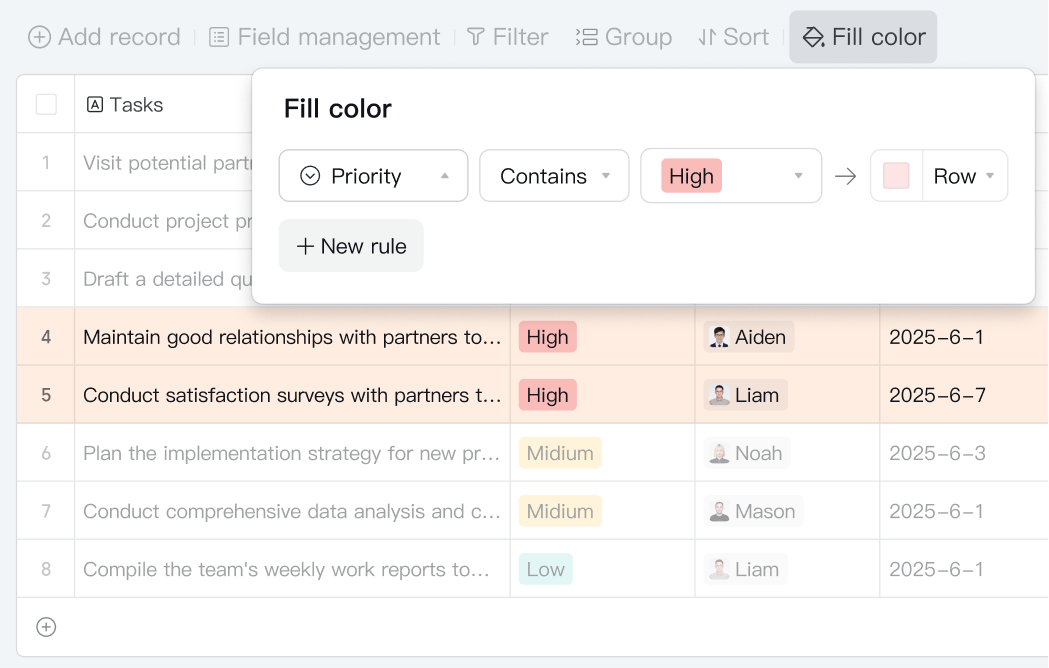1049x668 pixels.
Task: Open the High value dropdown
Action: 730,176
